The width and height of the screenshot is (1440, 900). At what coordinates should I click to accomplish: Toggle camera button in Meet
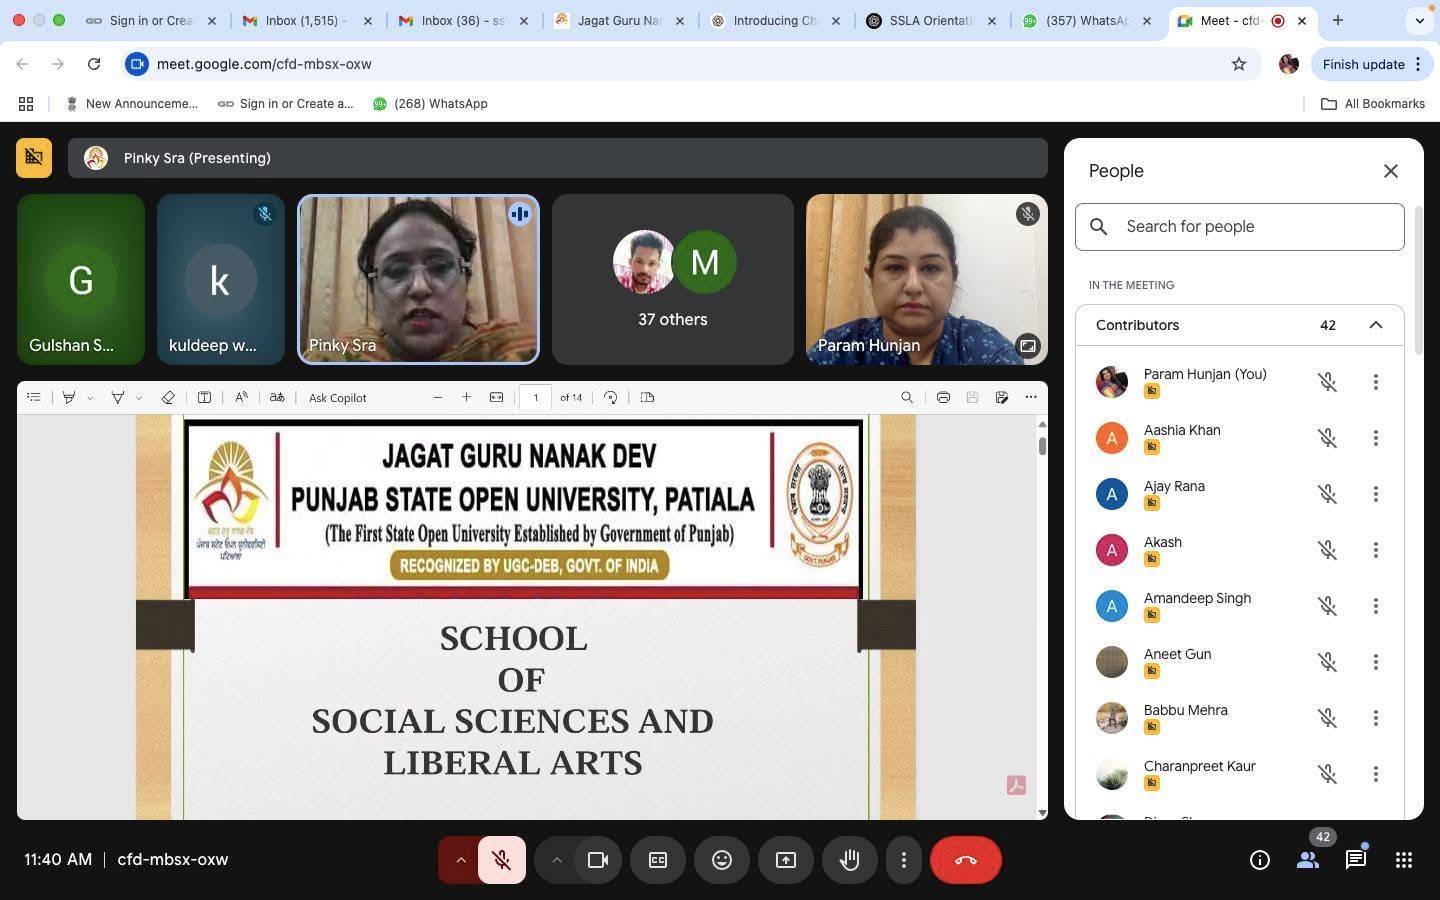coord(598,860)
